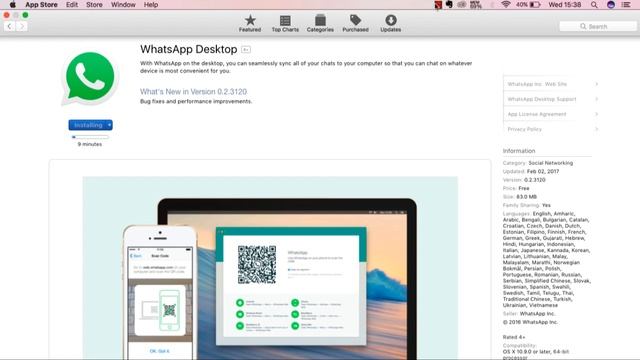Click the Rated 4+ text

pos(514,337)
